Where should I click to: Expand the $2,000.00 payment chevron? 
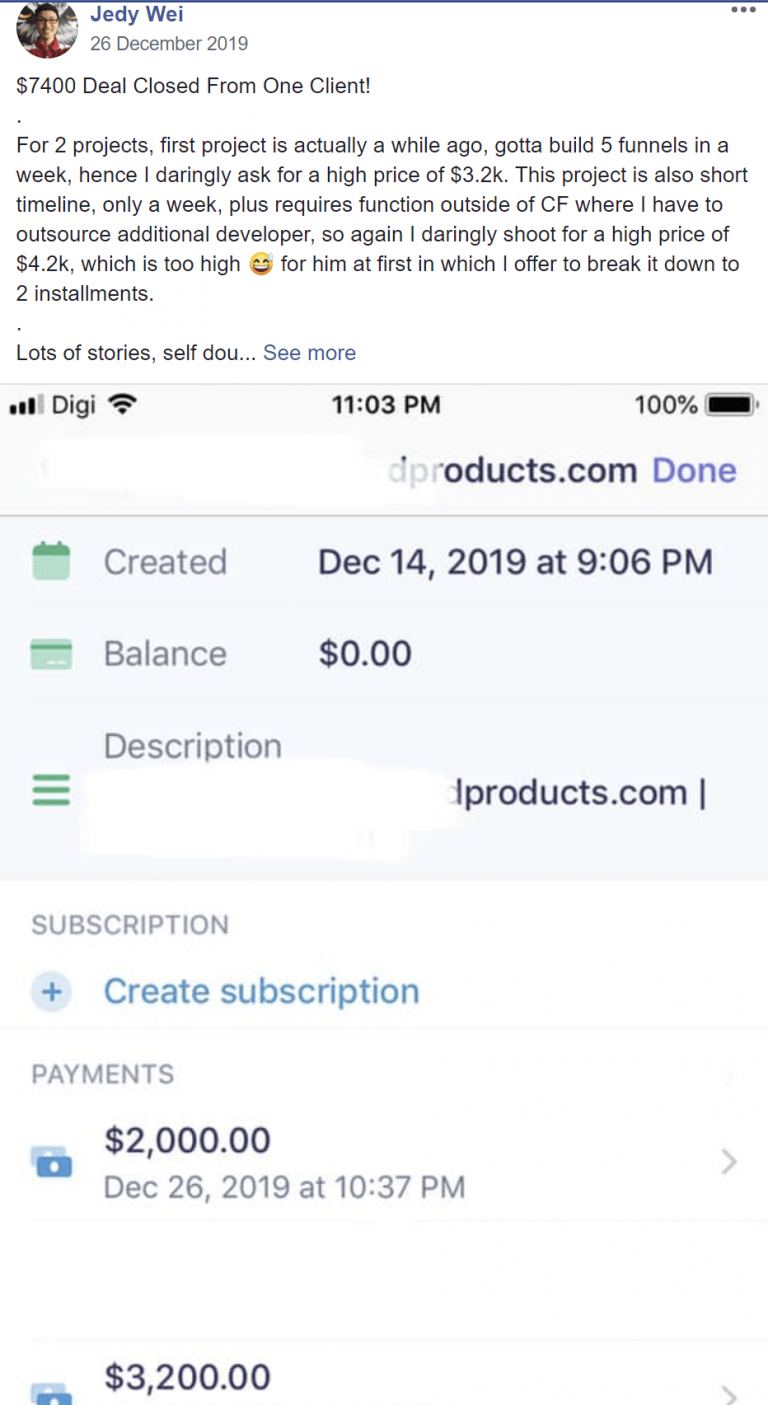click(x=729, y=1162)
